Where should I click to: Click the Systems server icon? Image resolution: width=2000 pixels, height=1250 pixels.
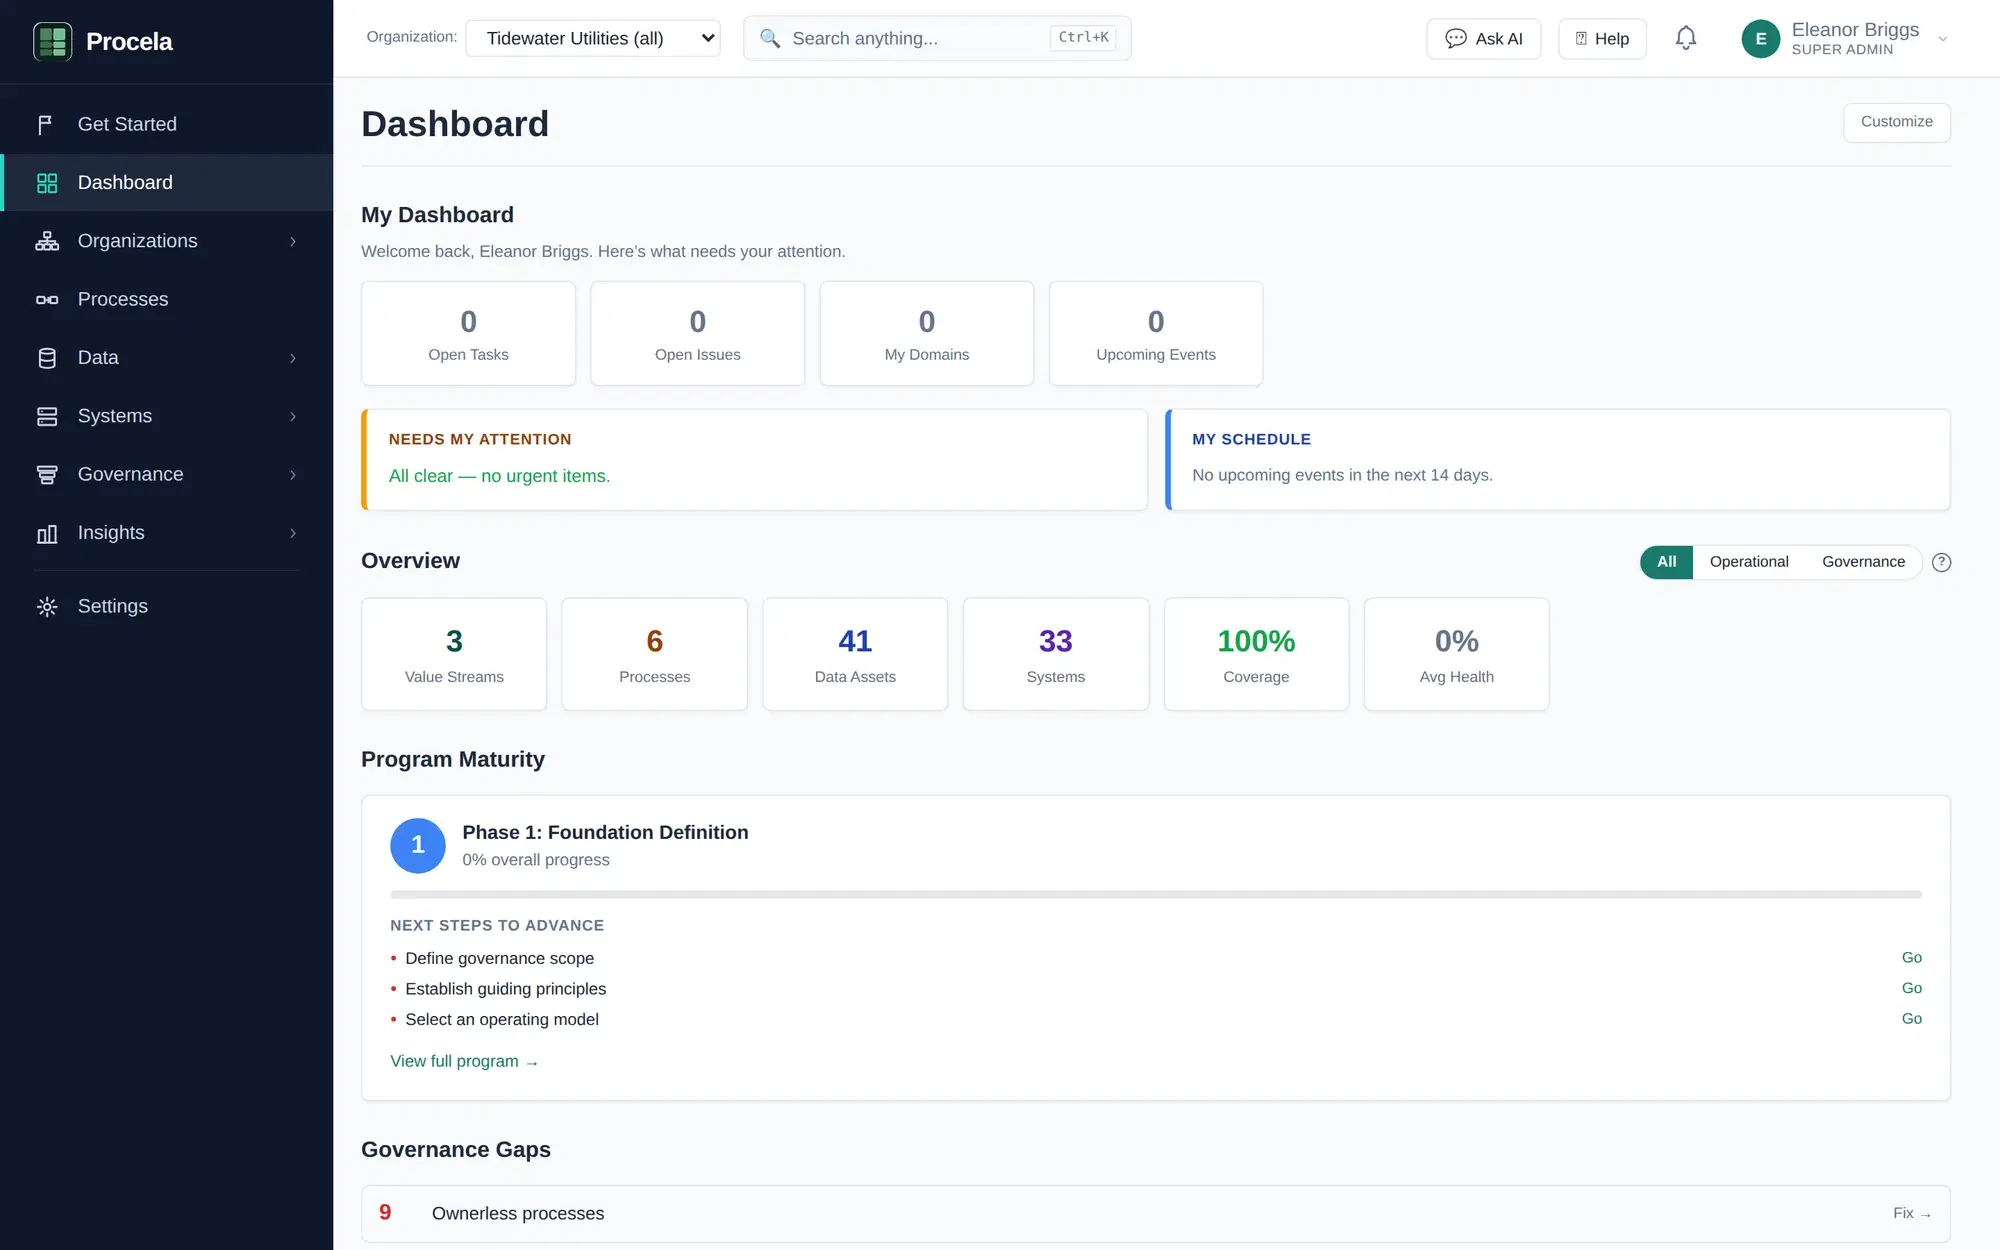pos(46,416)
